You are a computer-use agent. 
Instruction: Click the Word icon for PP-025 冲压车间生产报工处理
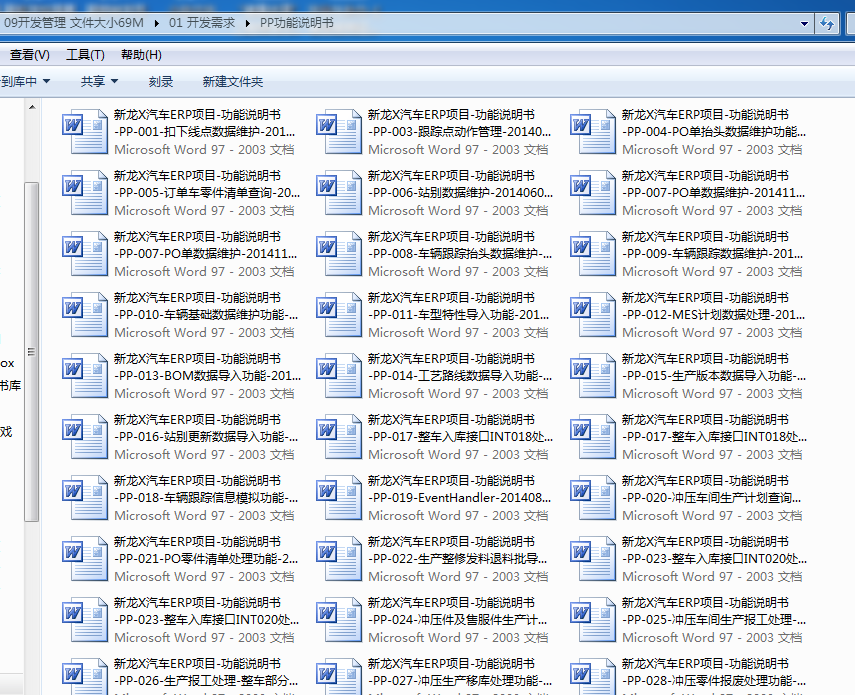pos(593,620)
